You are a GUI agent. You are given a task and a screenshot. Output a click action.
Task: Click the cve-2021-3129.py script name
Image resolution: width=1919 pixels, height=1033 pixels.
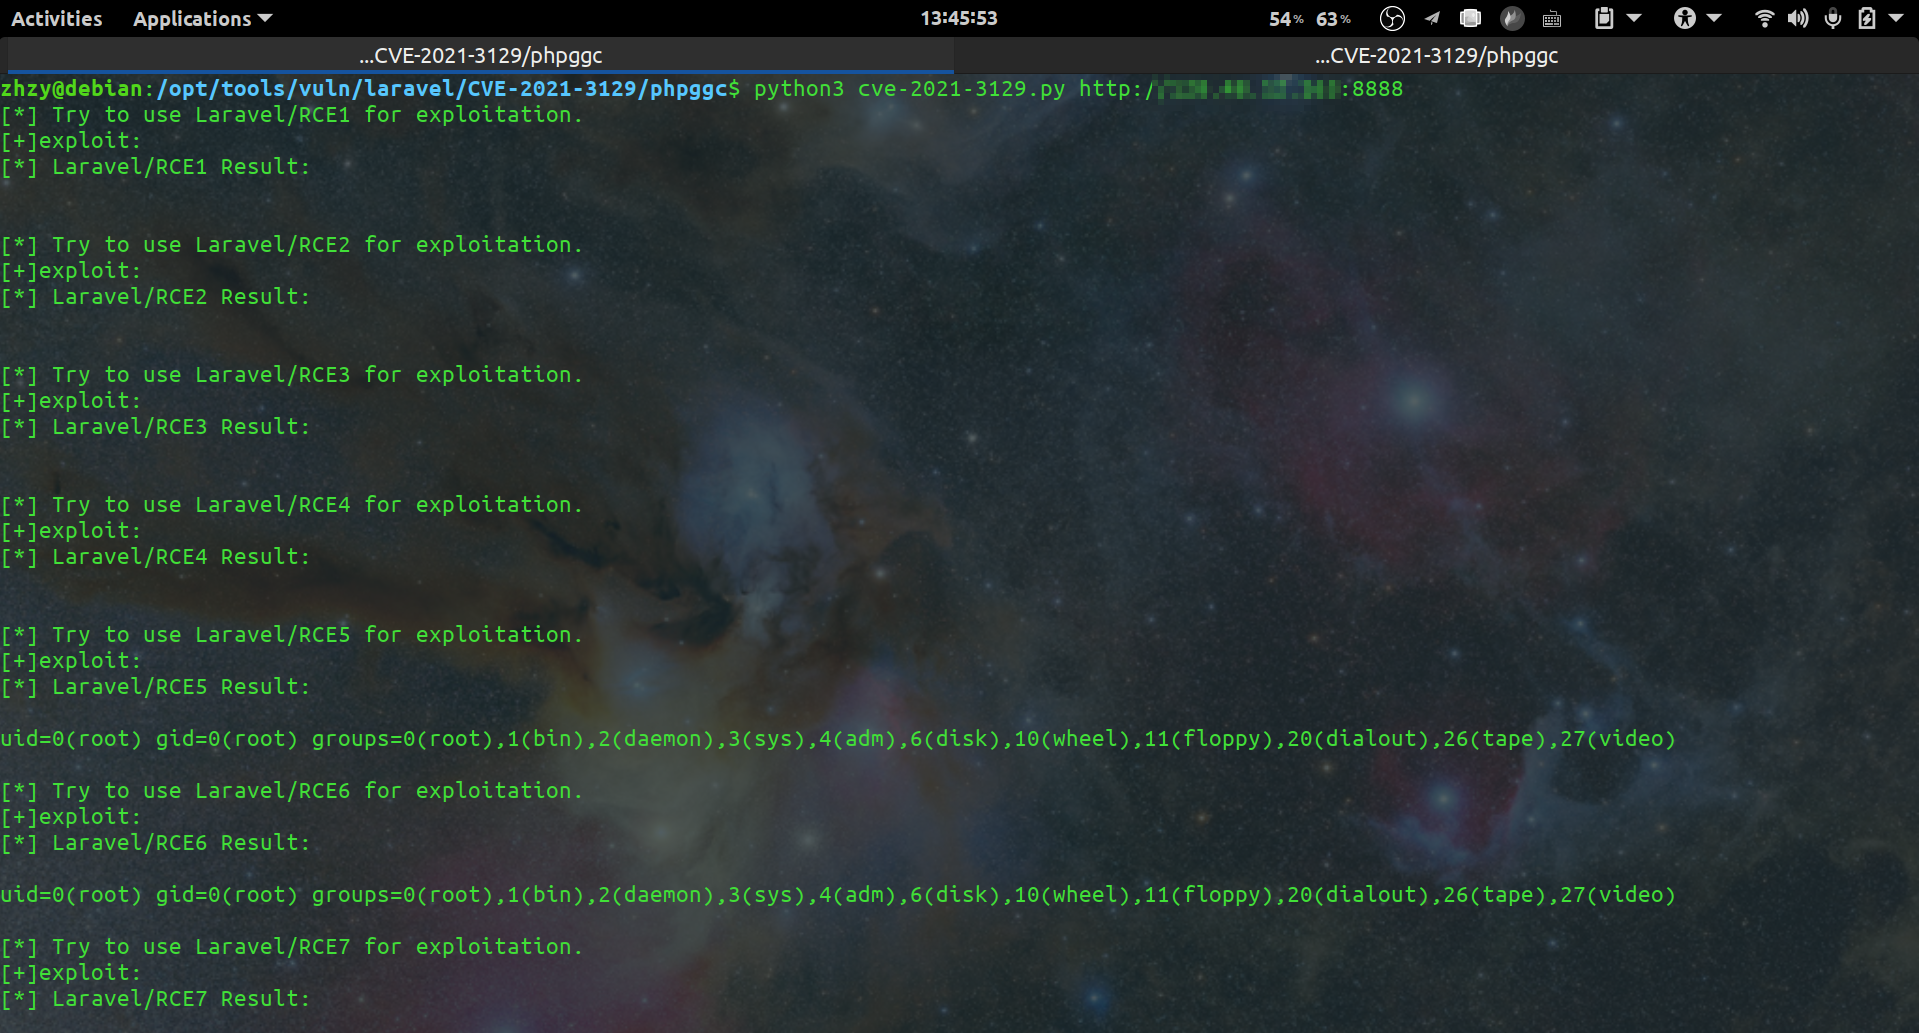961,89
